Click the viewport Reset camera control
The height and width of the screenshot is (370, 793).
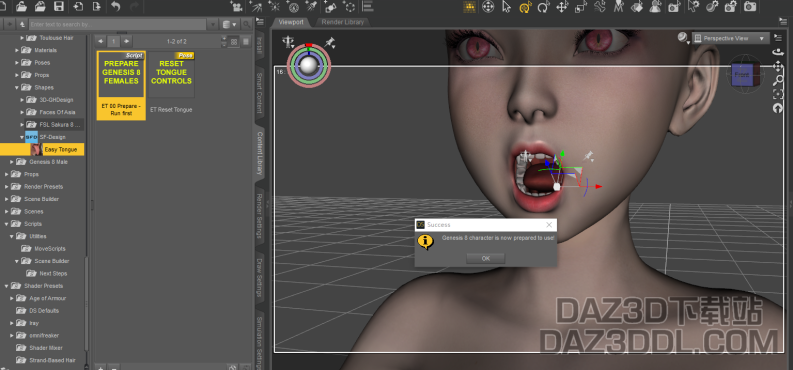(x=778, y=108)
